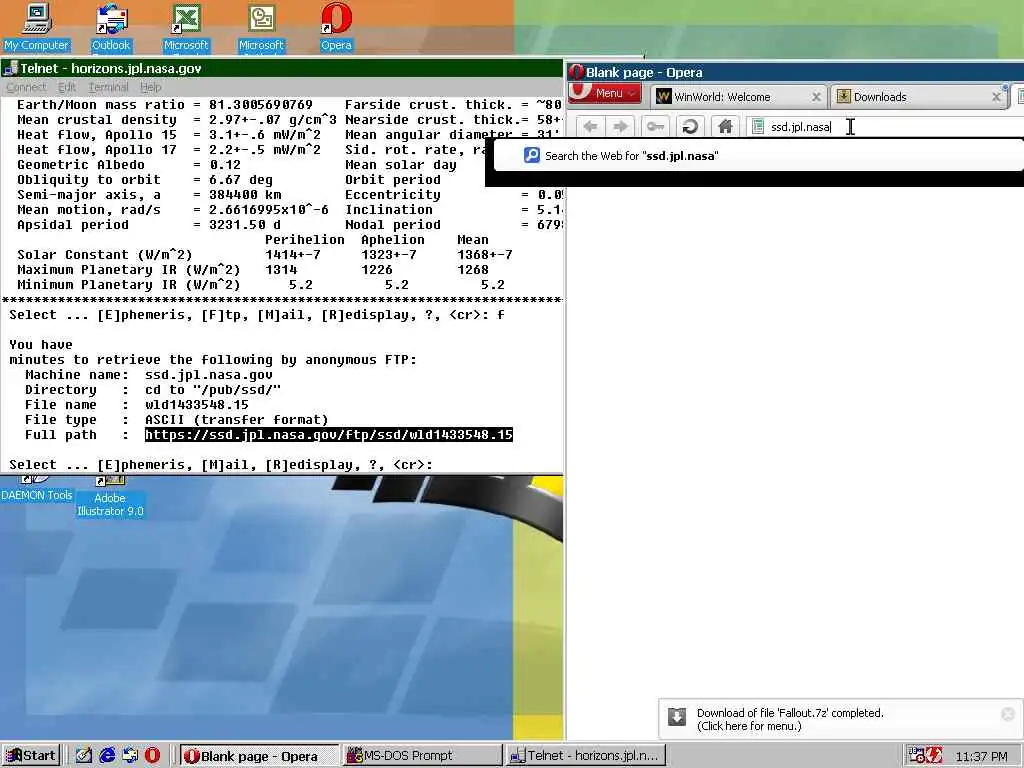Reload the page in Opera
Image resolution: width=1024 pixels, height=768 pixels.
(x=690, y=127)
